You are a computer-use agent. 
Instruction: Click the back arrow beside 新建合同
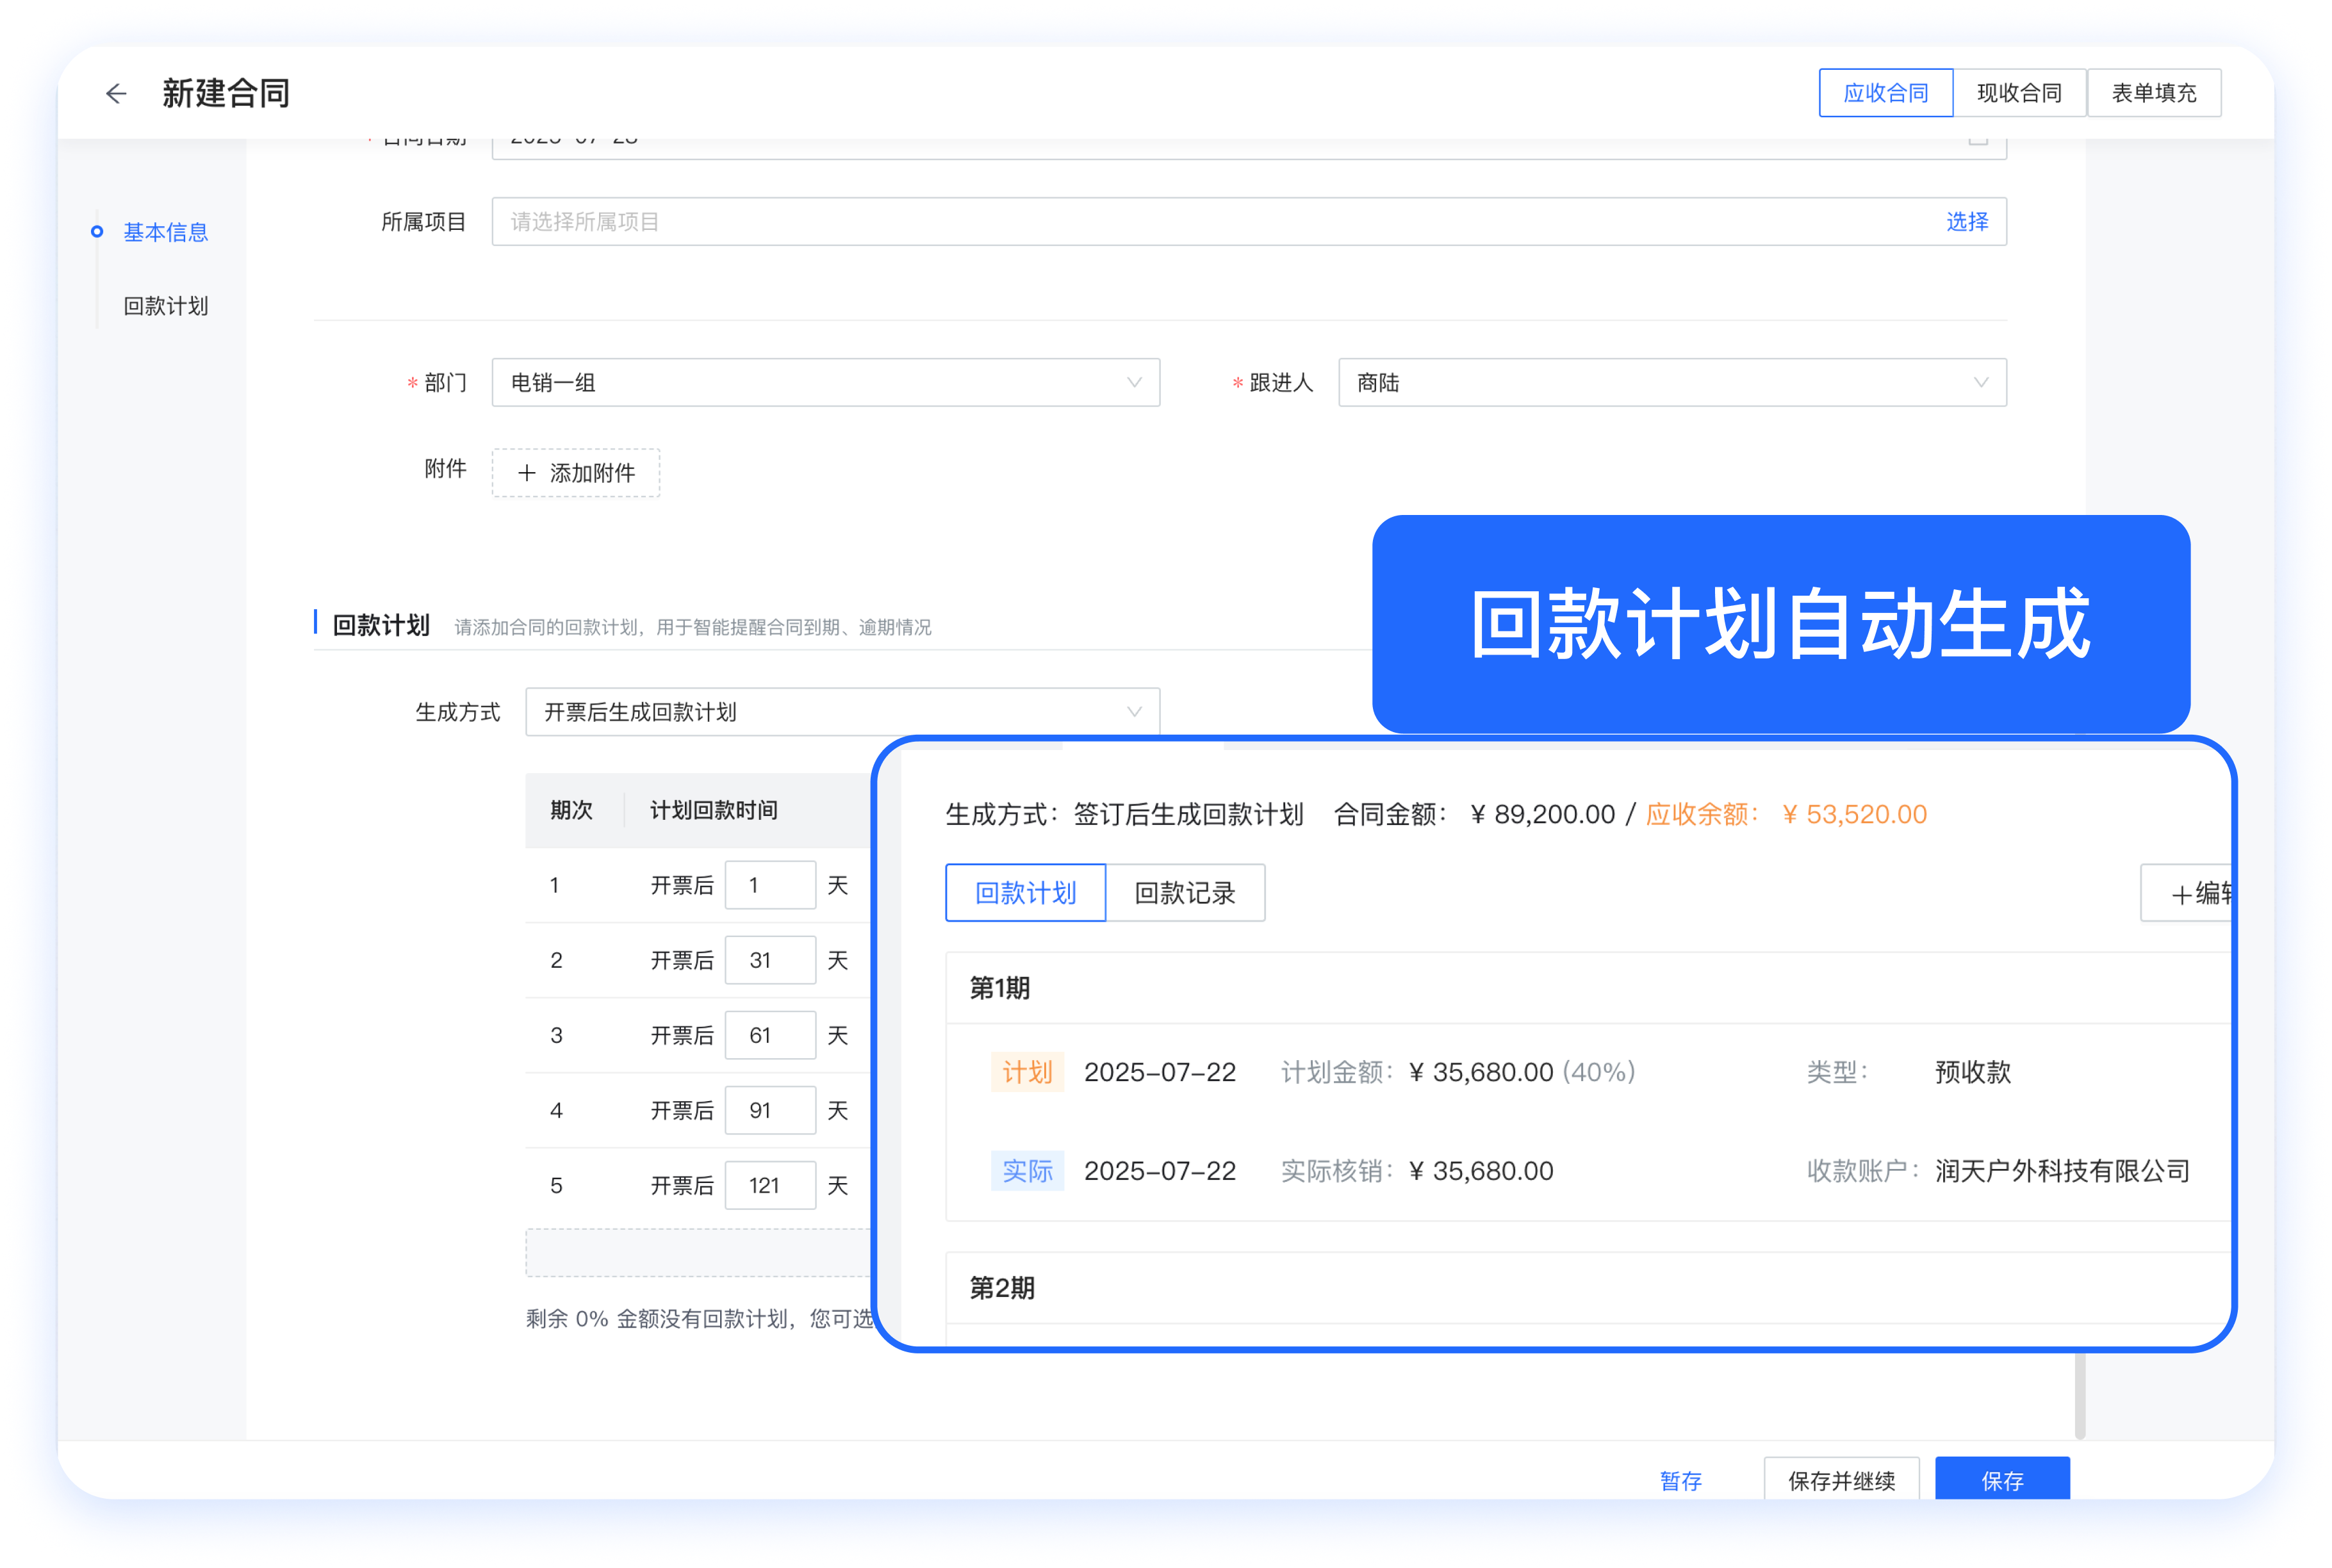coord(116,93)
